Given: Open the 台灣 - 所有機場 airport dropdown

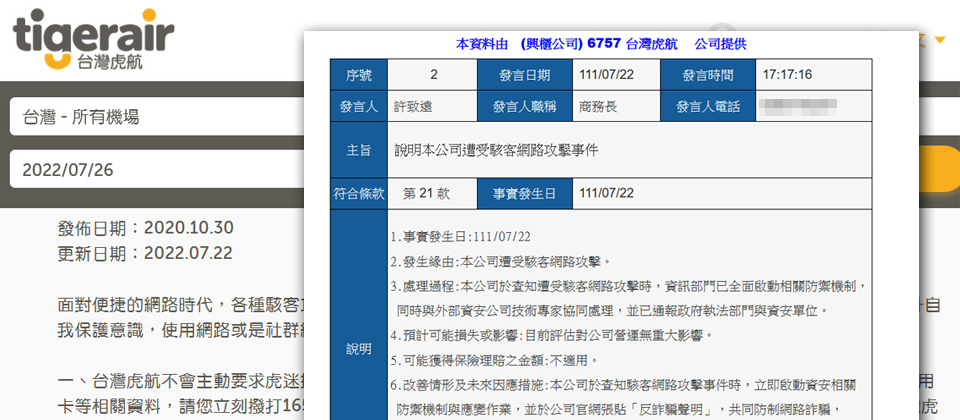Looking at the screenshot, I should click(150, 117).
